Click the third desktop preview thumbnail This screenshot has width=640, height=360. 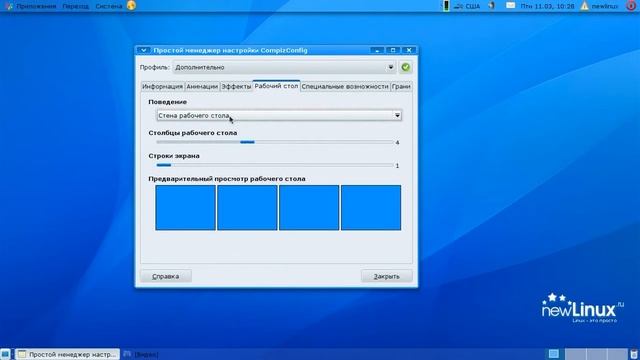coord(309,208)
